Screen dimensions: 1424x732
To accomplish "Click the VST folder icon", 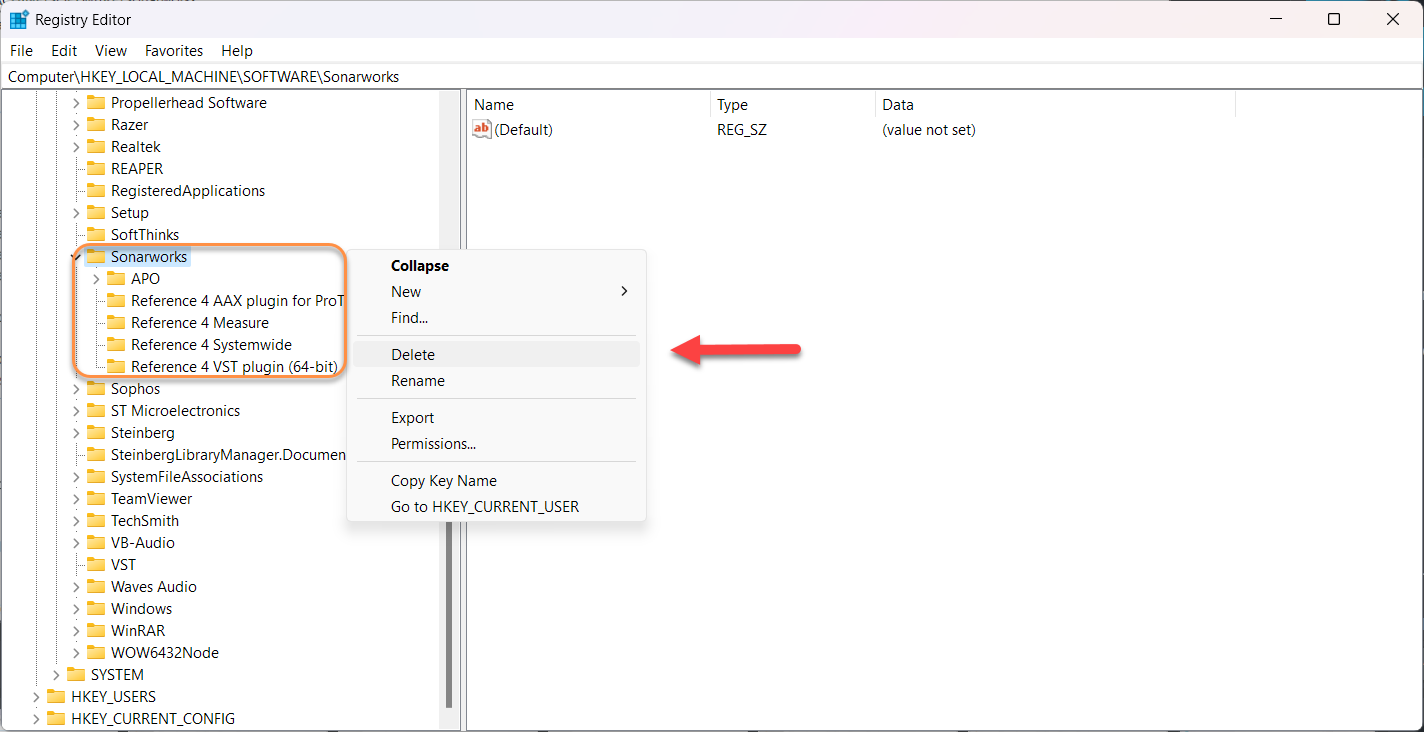I will pos(96,564).
